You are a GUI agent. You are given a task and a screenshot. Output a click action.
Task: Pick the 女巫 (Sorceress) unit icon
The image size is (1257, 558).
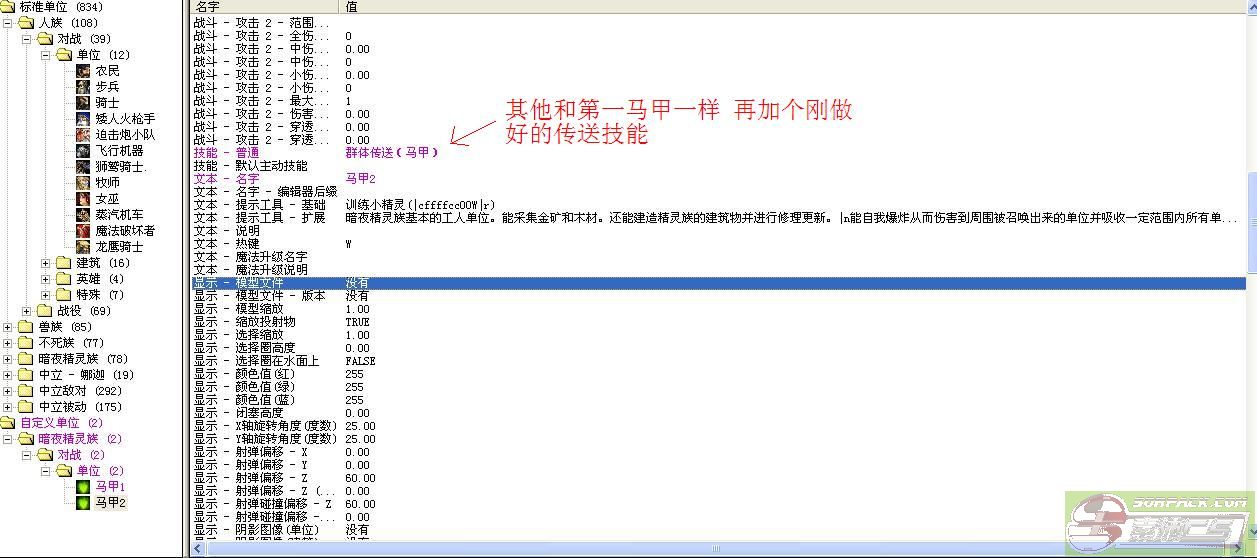coord(84,199)
